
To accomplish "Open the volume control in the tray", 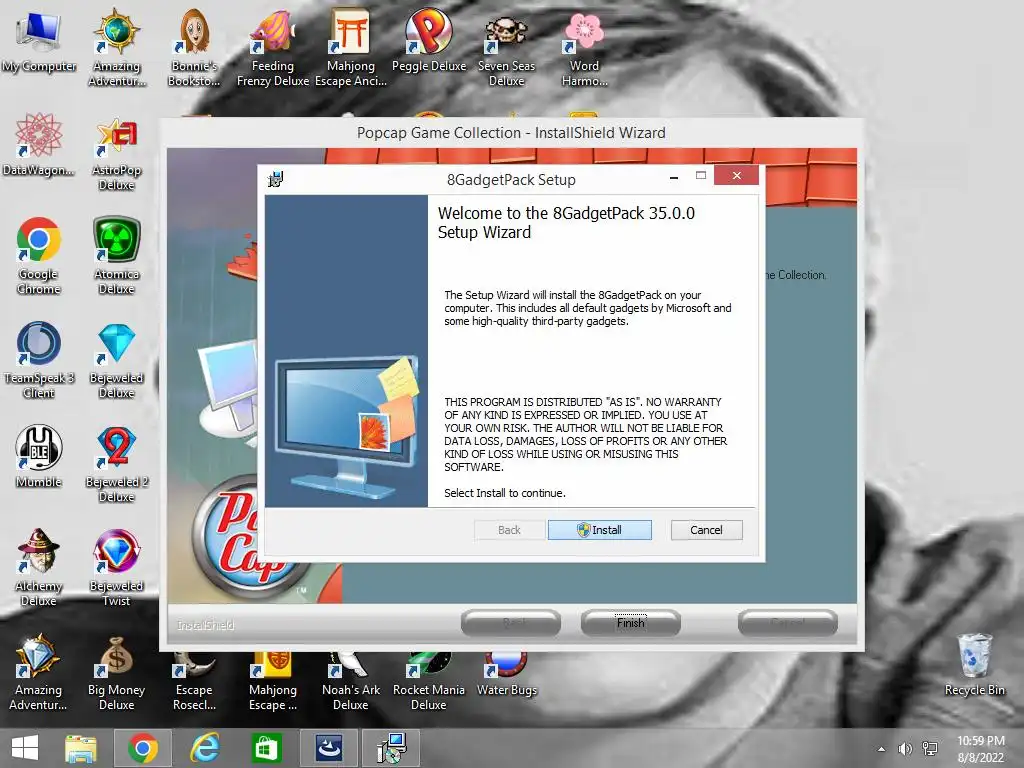I will [x=905, y=749].
